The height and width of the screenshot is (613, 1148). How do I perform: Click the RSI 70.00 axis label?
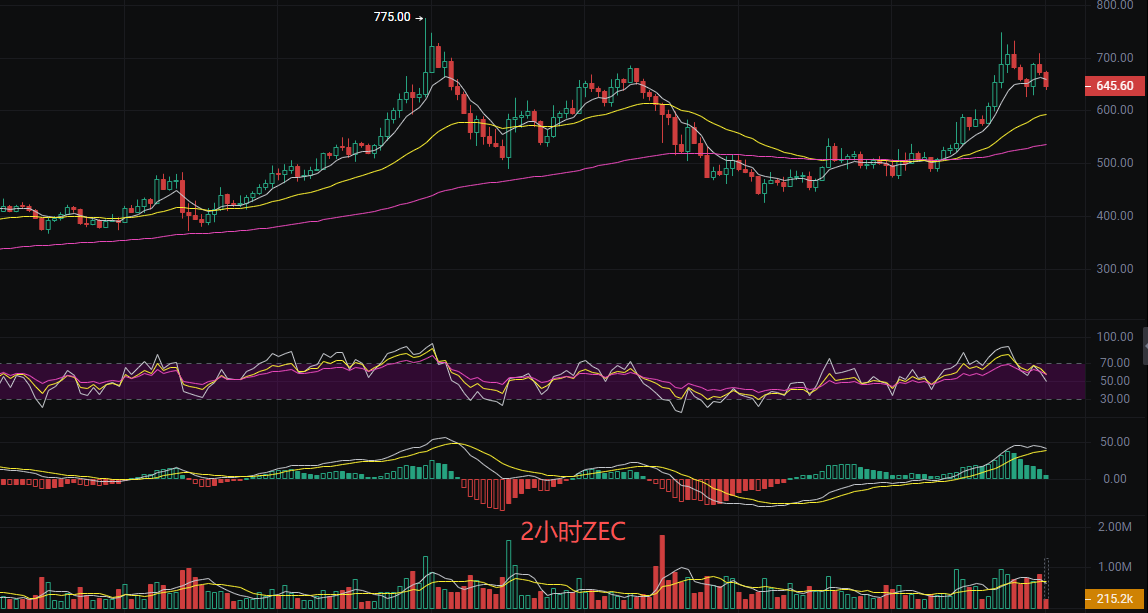(x=1116, y=363)
